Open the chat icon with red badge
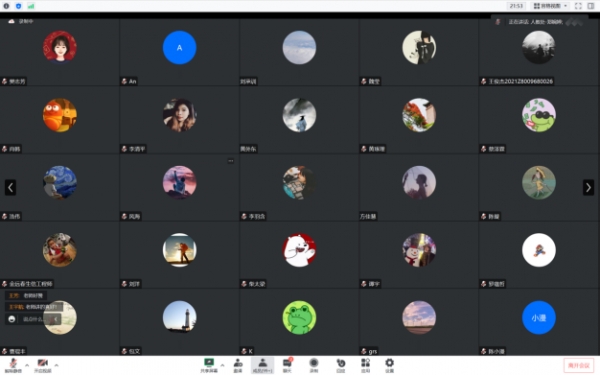Image resolution: width=600 pixels, height=375 pixels. coord(287,365)
